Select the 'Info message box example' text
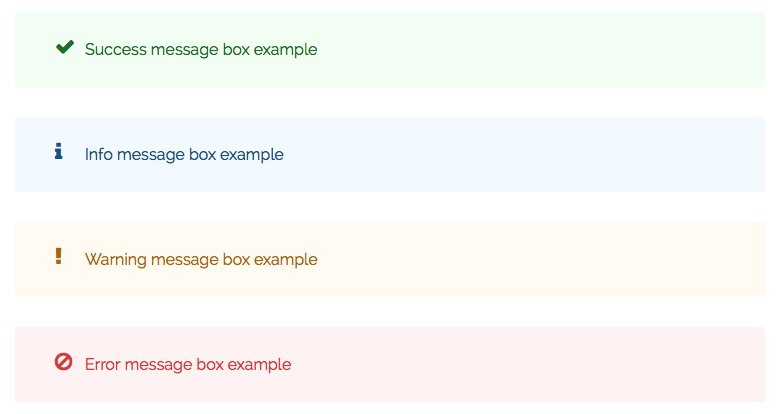The image size is (779, 414). coord(184,155)
